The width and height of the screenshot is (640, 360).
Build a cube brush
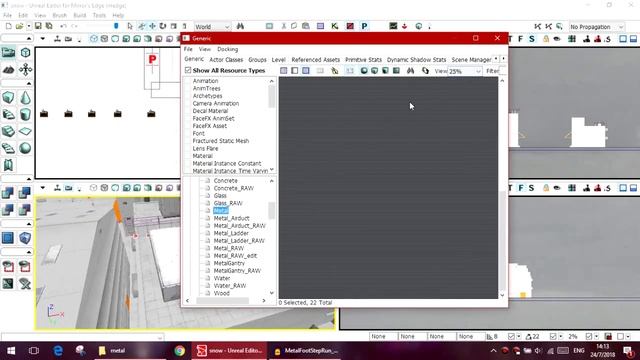tap(8, 98)
